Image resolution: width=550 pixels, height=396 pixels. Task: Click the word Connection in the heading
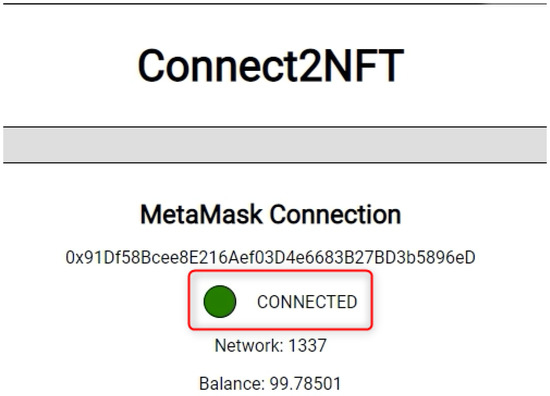point(336,214)
